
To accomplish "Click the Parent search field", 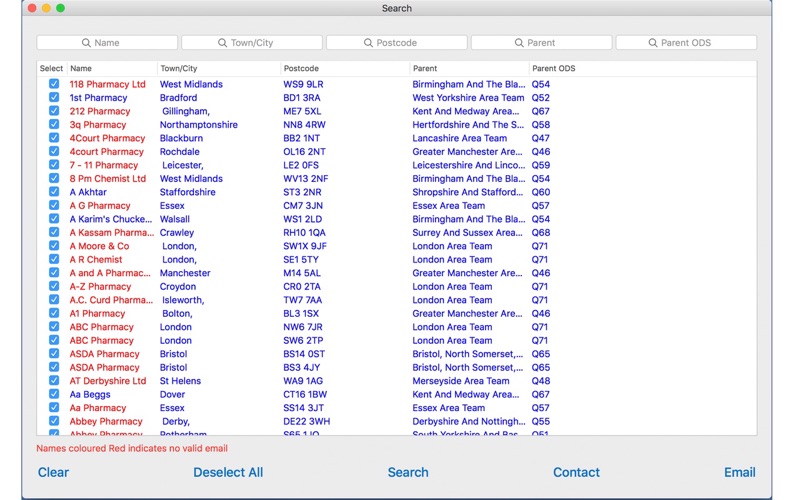I will (541, 43).
